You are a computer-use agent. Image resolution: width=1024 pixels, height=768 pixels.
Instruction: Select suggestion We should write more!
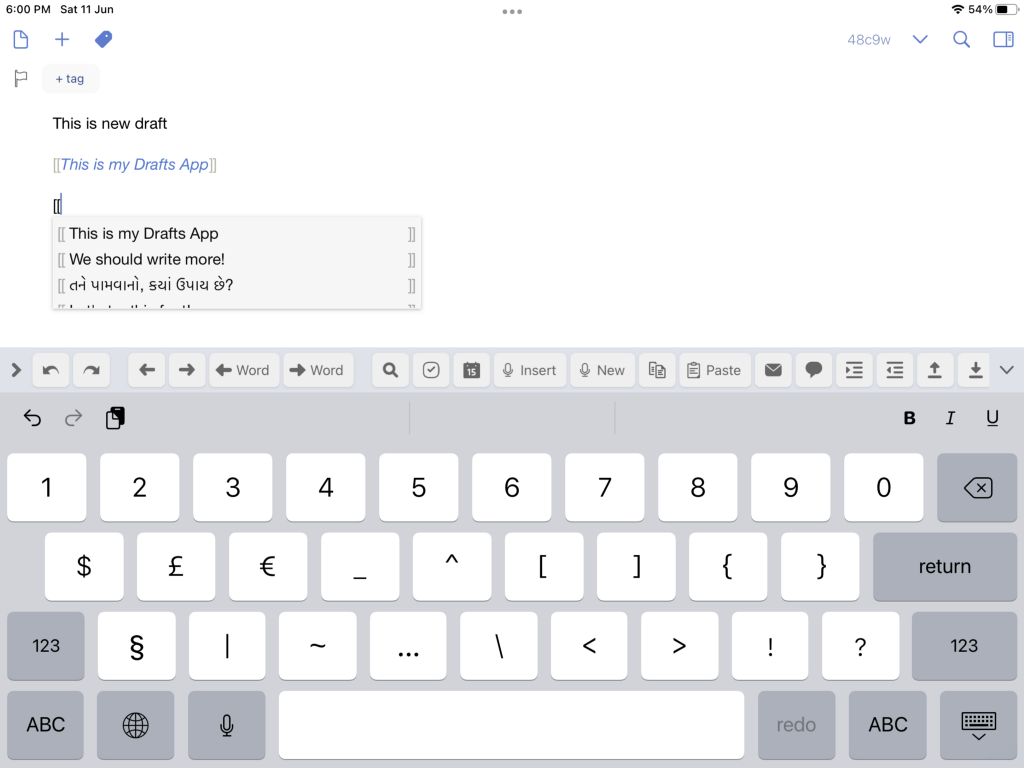coord(236,259)
